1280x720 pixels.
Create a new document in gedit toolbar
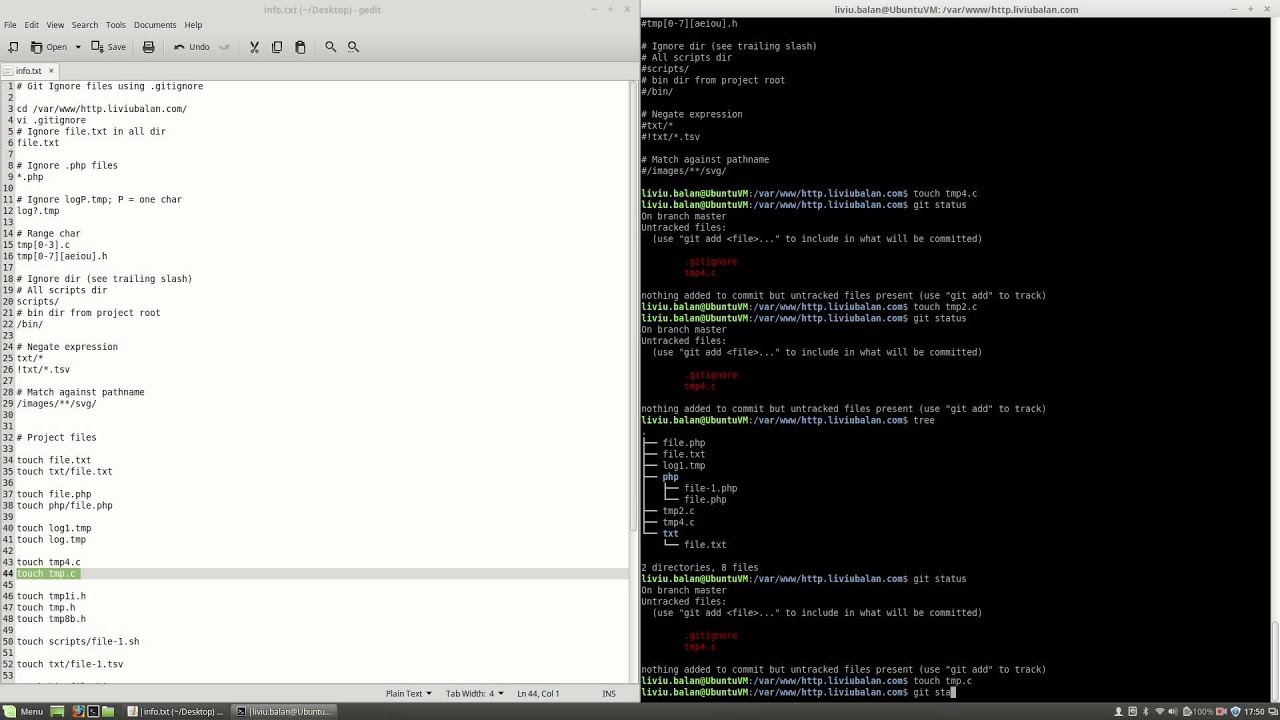pyautogui.click(x=13, y=47)
